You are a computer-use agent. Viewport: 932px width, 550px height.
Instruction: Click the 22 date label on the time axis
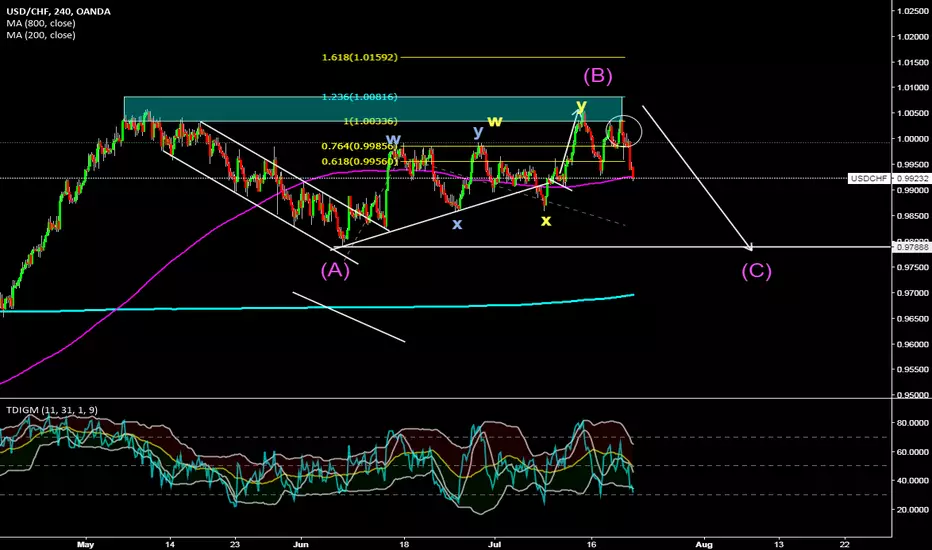(x=845, y=544)
